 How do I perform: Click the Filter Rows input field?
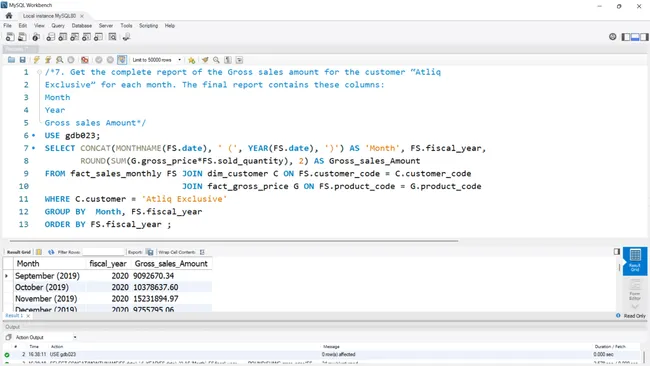(x=103, y=252)
